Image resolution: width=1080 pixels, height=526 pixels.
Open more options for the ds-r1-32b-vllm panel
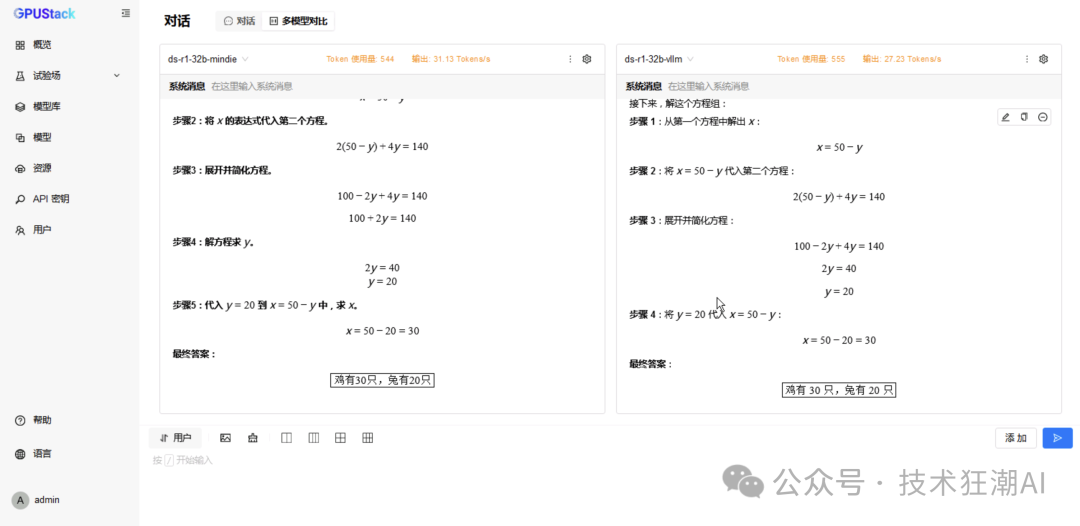(x=1027, y=59)
